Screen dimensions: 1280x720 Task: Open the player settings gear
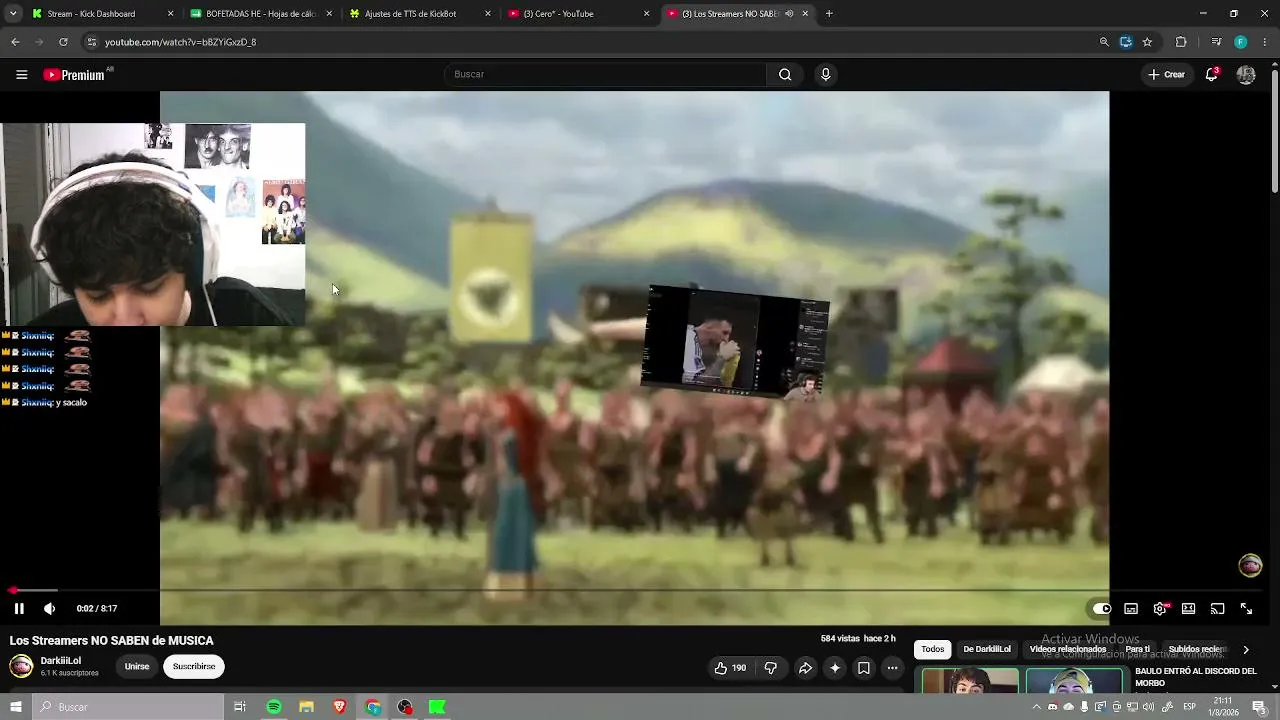point(1160,608)
